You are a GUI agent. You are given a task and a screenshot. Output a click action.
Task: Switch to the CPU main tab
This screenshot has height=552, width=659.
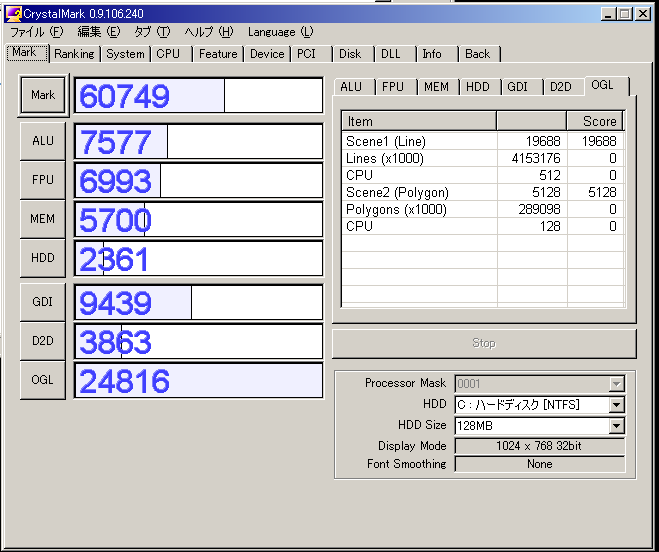171,54
